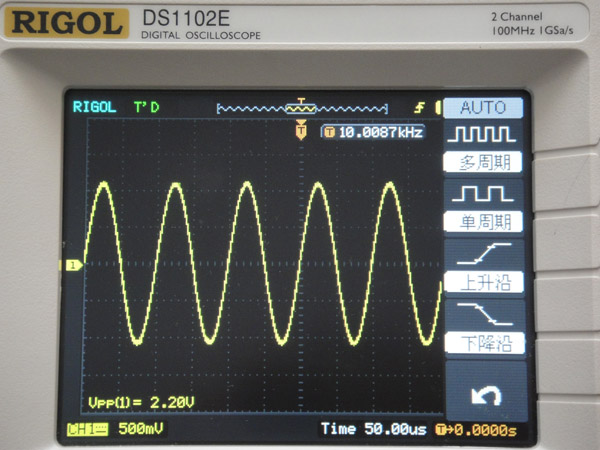Image resolution: width=600 pixels, height=450 pixels.
Task: Click the trigger edge symbol in top bar
Action: tap(420, 108)
